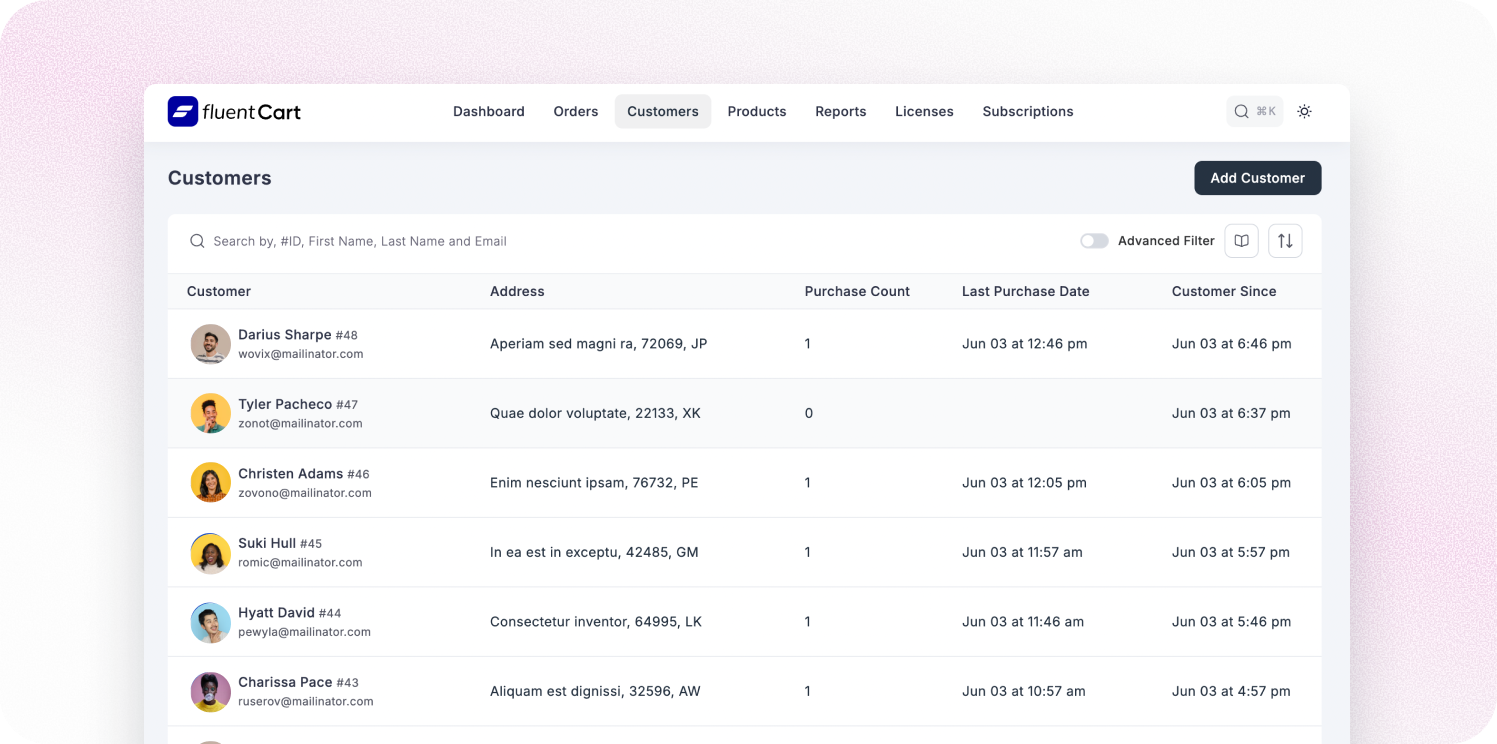
Task: Click the Last Purchase Date column header
Action: tap(1026, 292)
